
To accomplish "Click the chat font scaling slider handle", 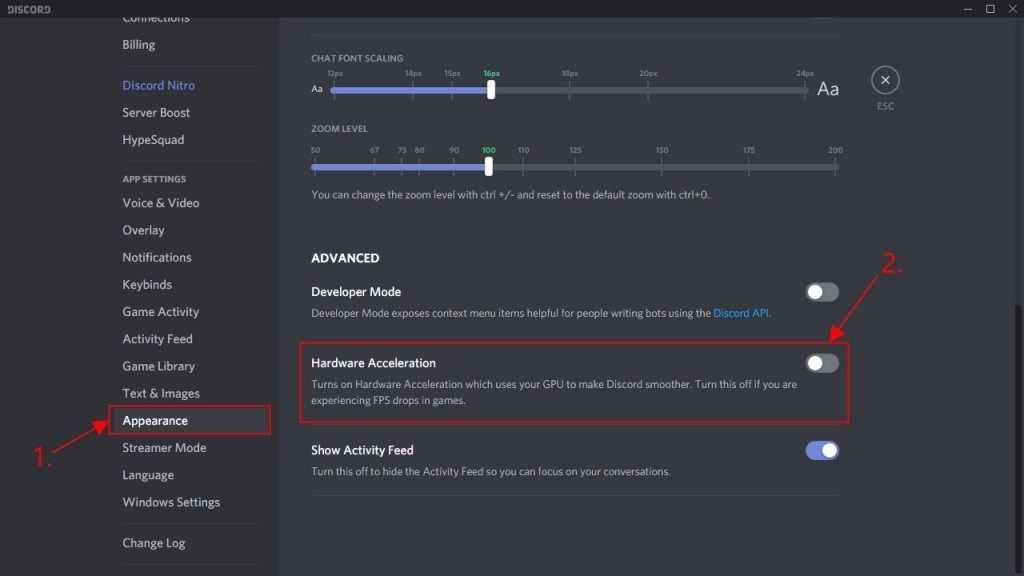I will [x=491, y=89].
